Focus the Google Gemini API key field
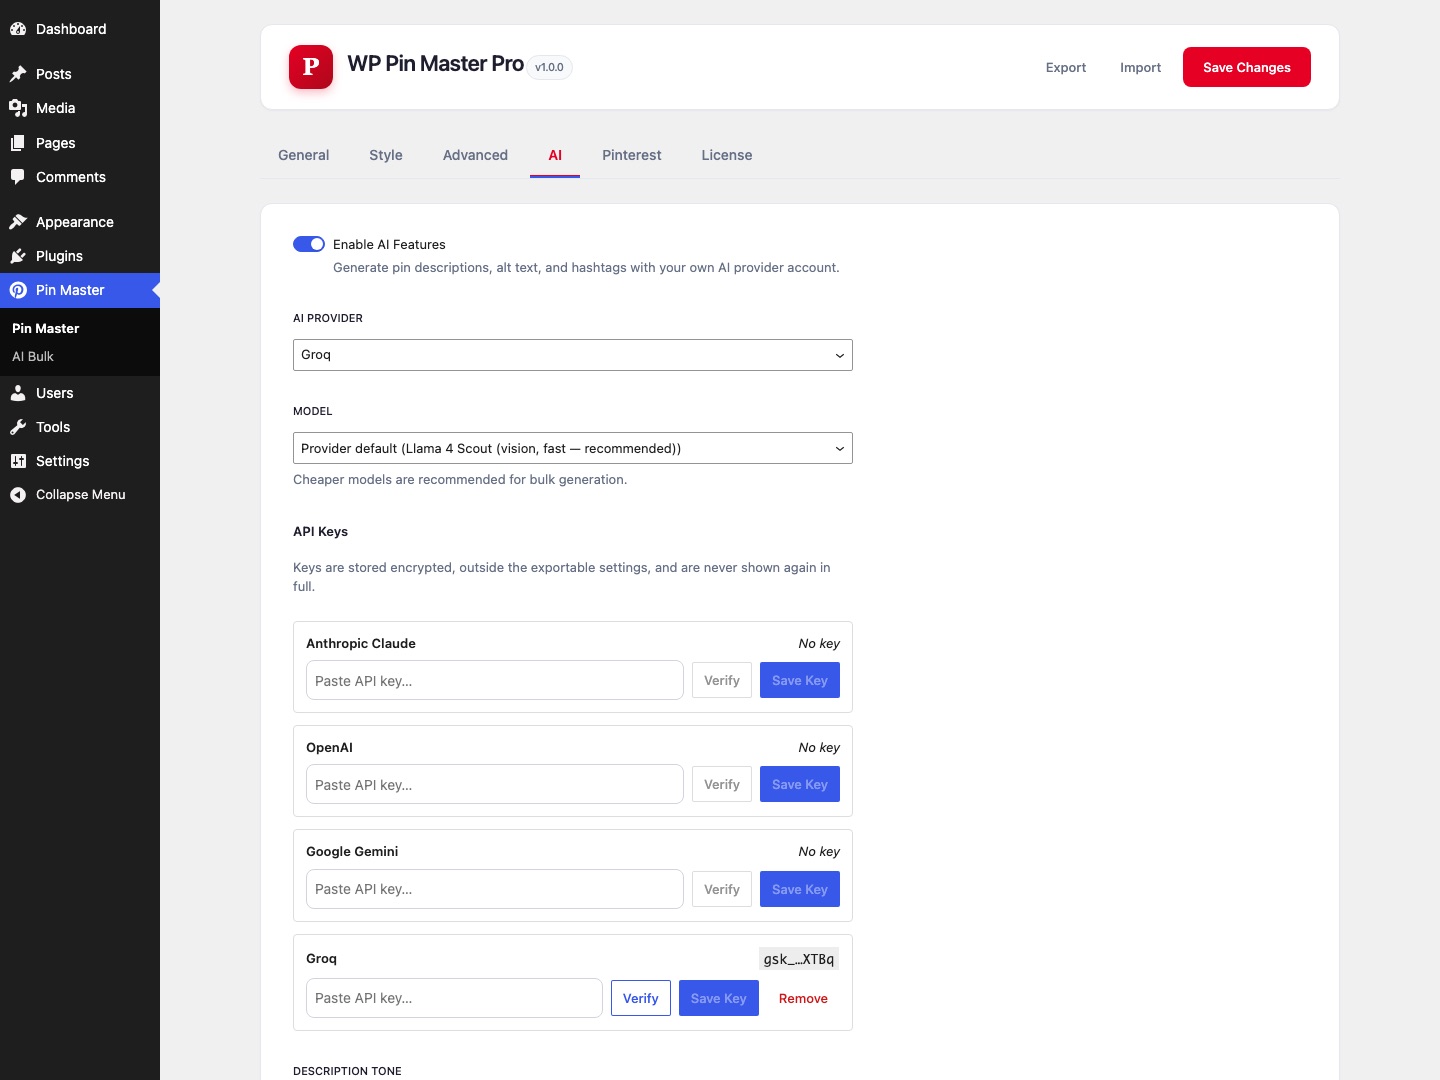The height and width of the screenshot is (1080, 1440). click(x=495, y=889)
